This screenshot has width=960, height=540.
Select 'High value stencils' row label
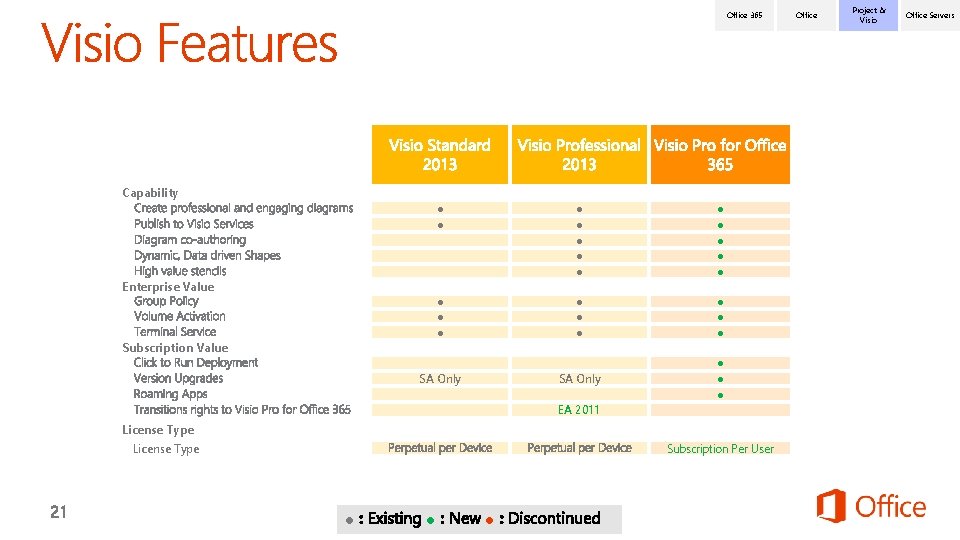click(180, 271)
